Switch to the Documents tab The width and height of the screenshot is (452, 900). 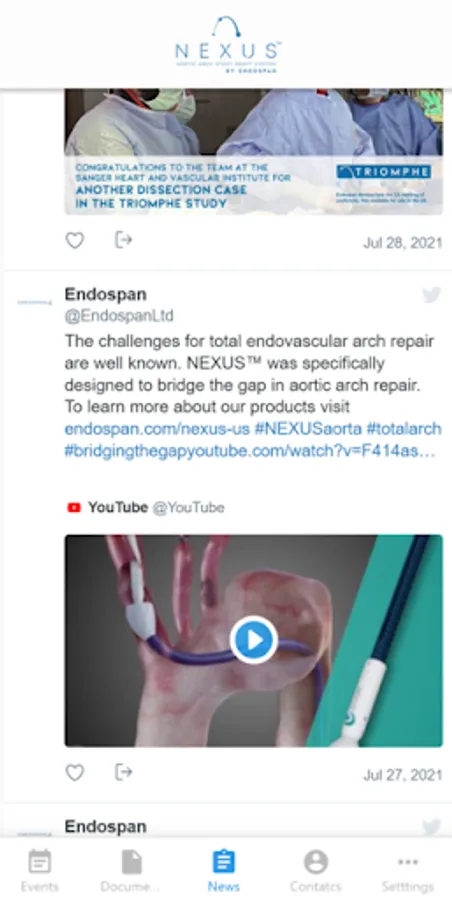(131, 871)
